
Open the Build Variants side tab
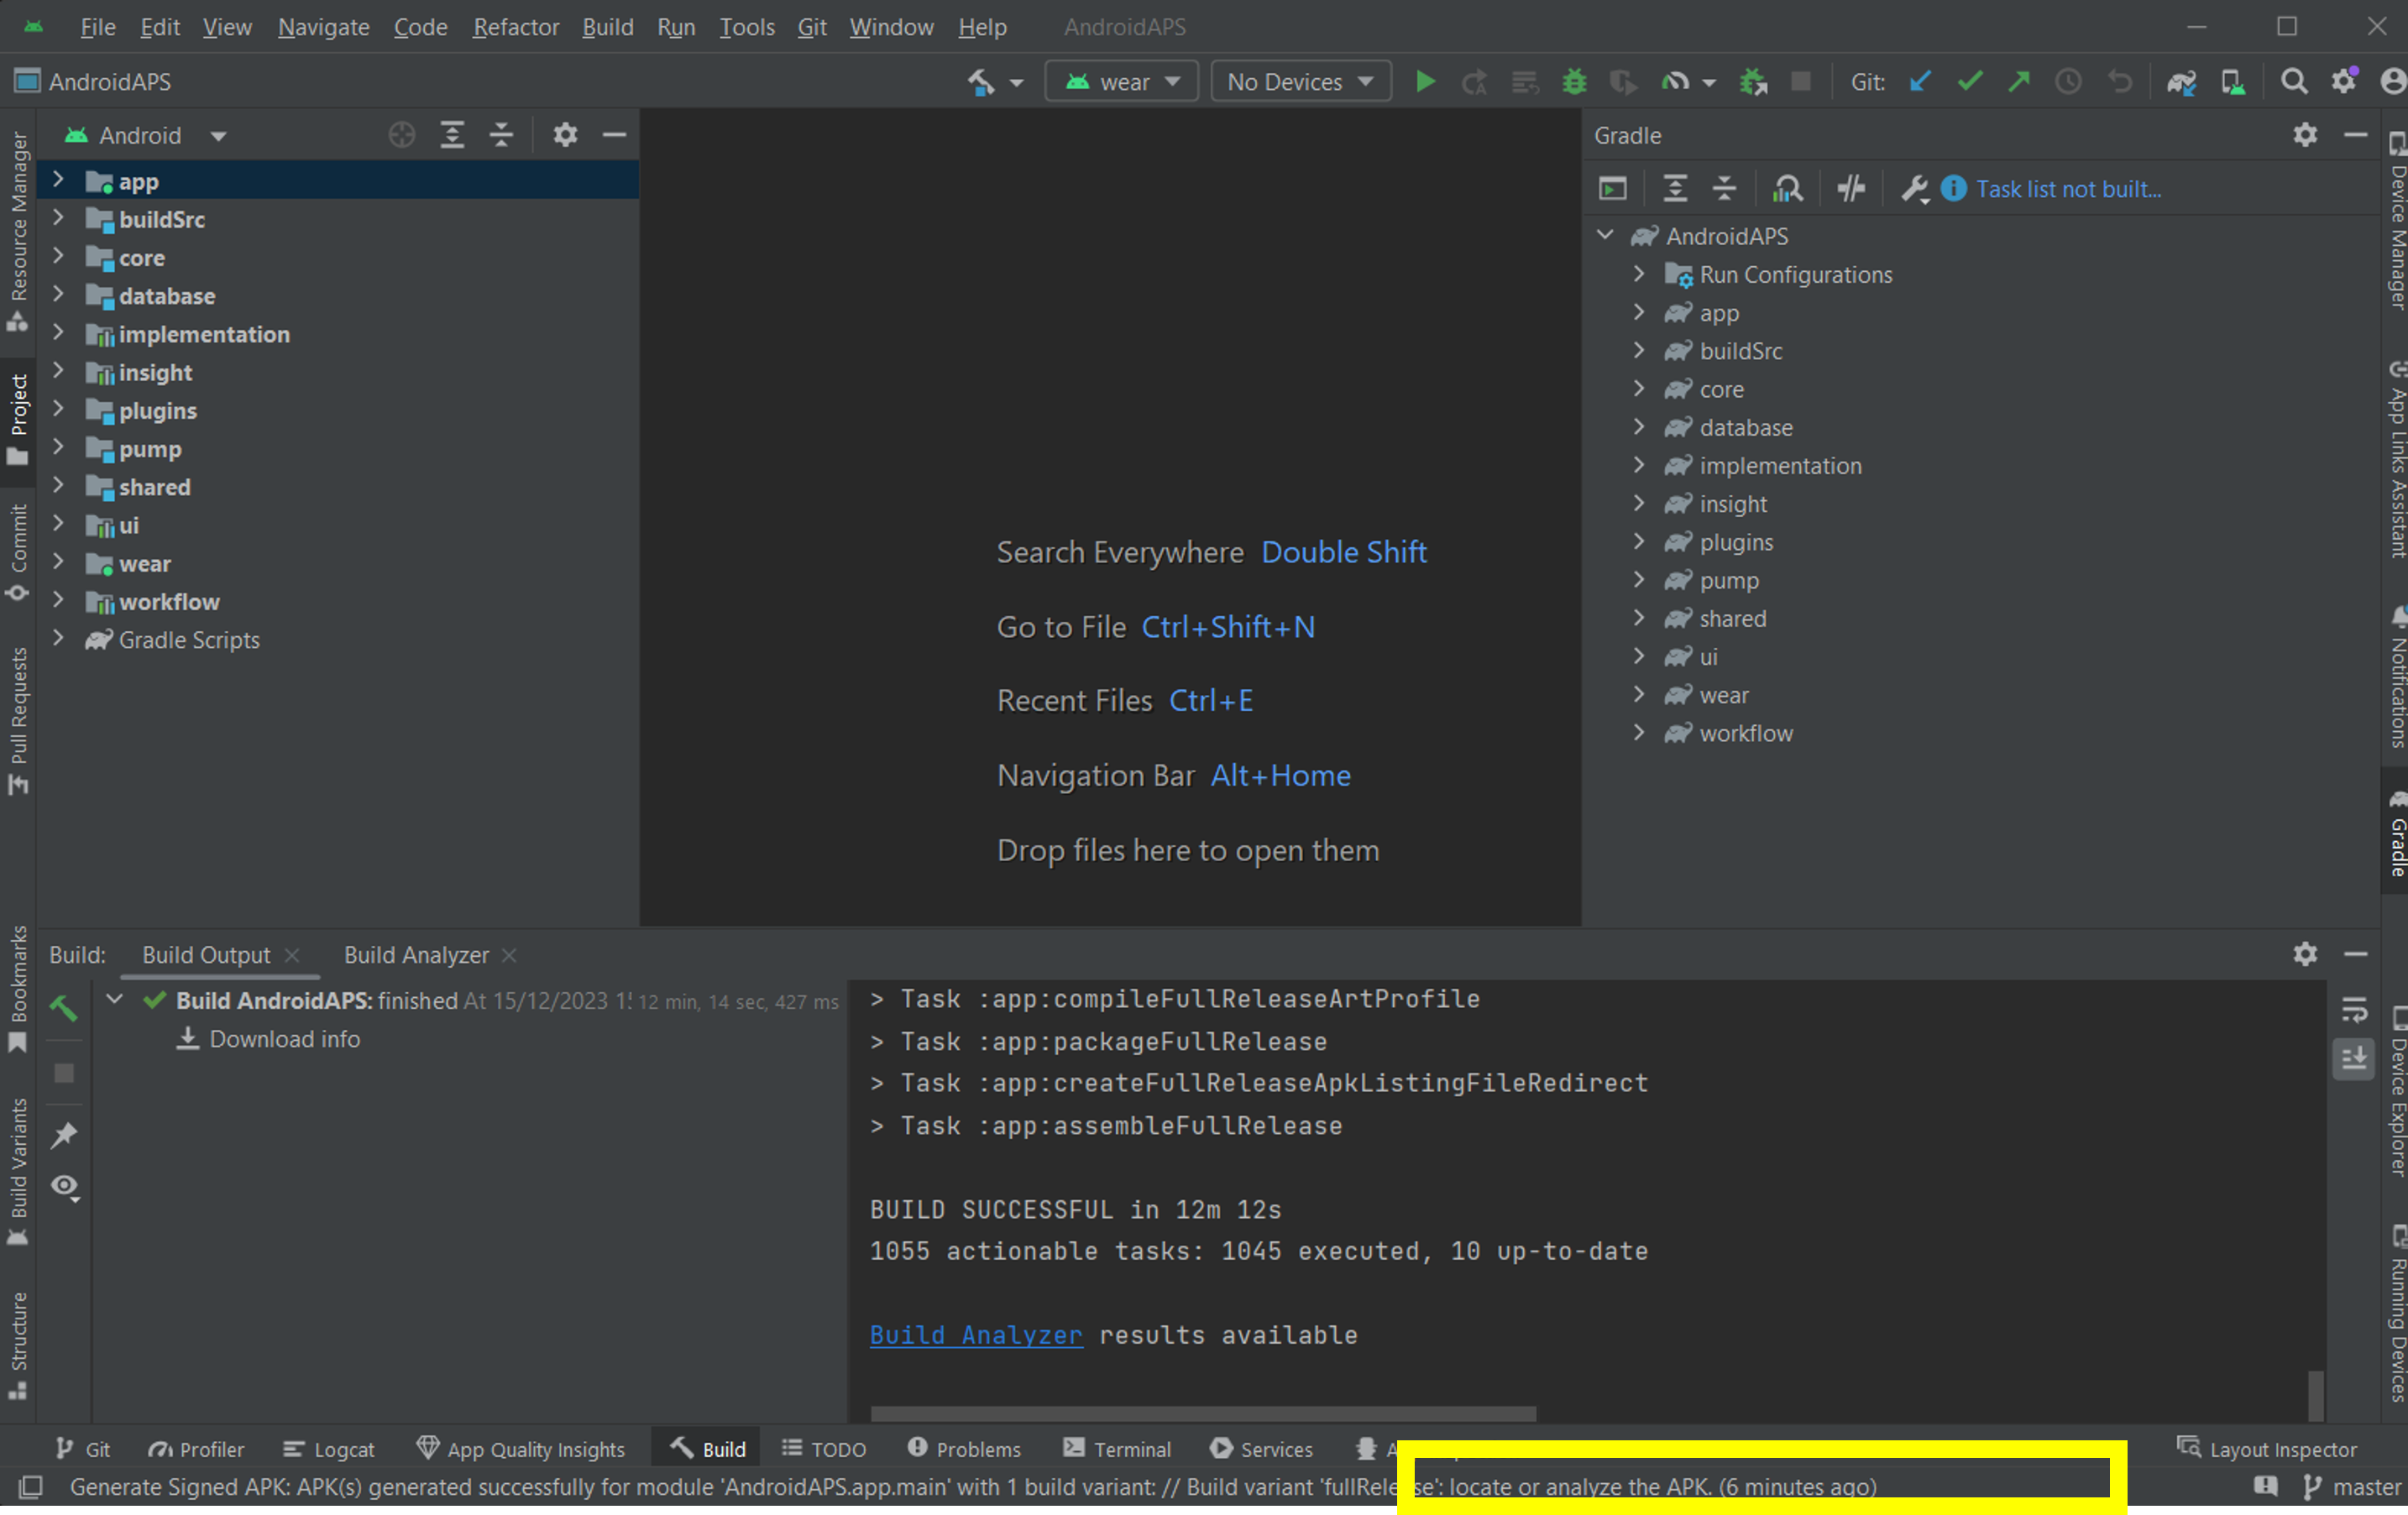pyautogui.click(x=18, y=1171)
